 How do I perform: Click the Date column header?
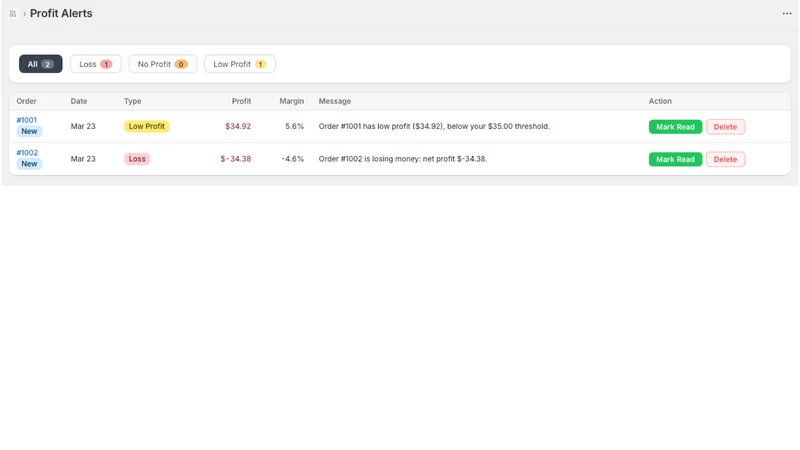click(x=79, y=101)
